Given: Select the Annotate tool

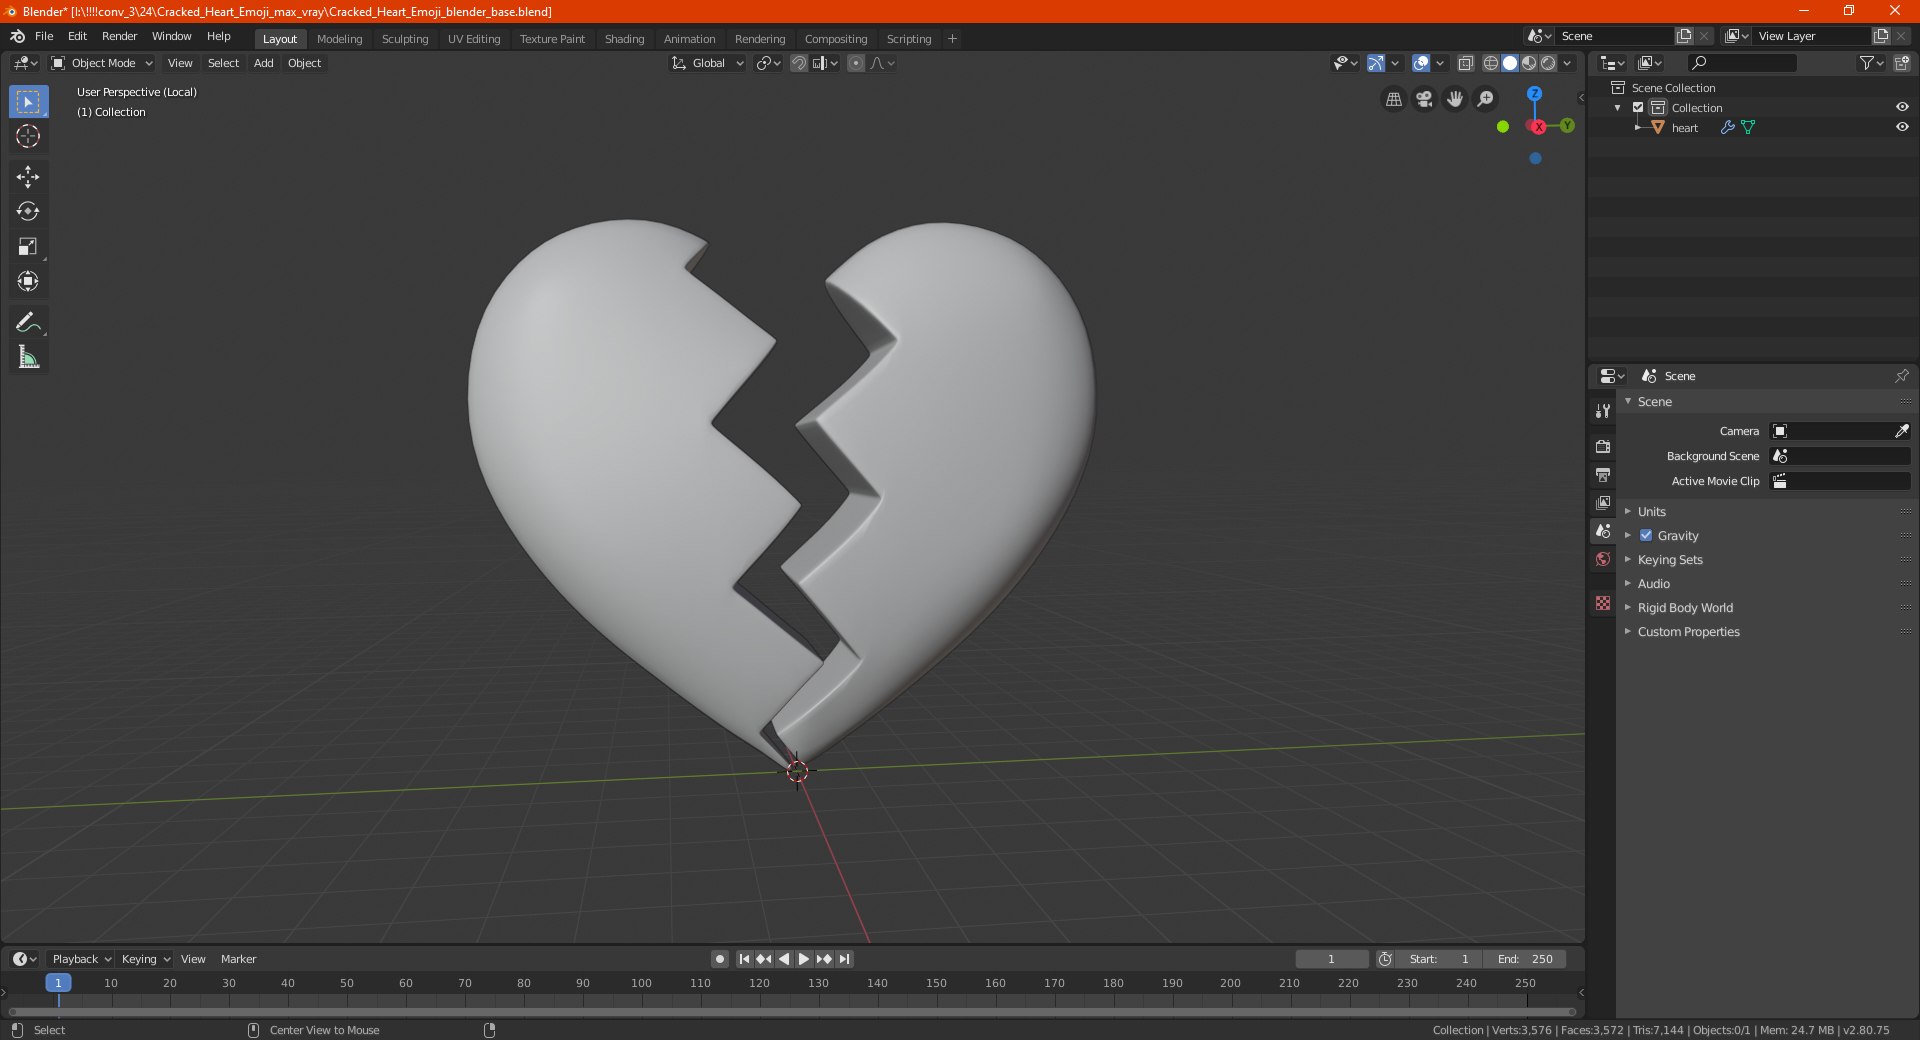Looking at the screenshot, I should pyautogui.click(x=28, y=322).
